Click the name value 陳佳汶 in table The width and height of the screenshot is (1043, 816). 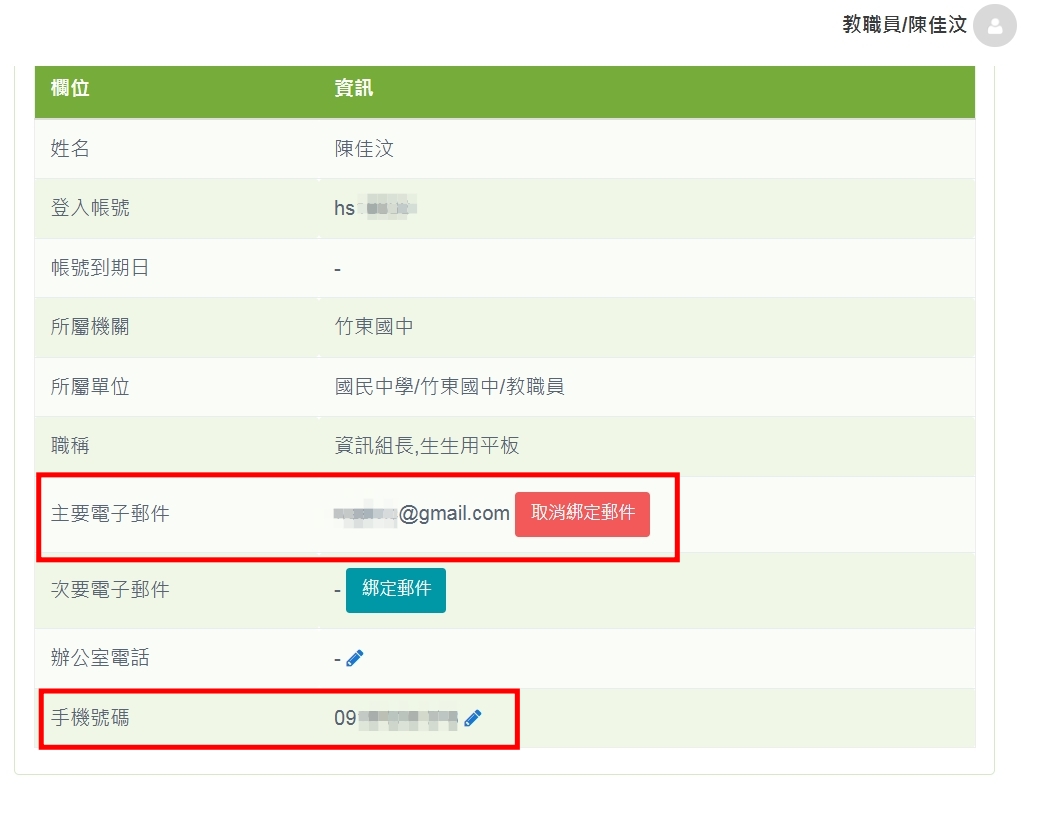tap(364, 149)
